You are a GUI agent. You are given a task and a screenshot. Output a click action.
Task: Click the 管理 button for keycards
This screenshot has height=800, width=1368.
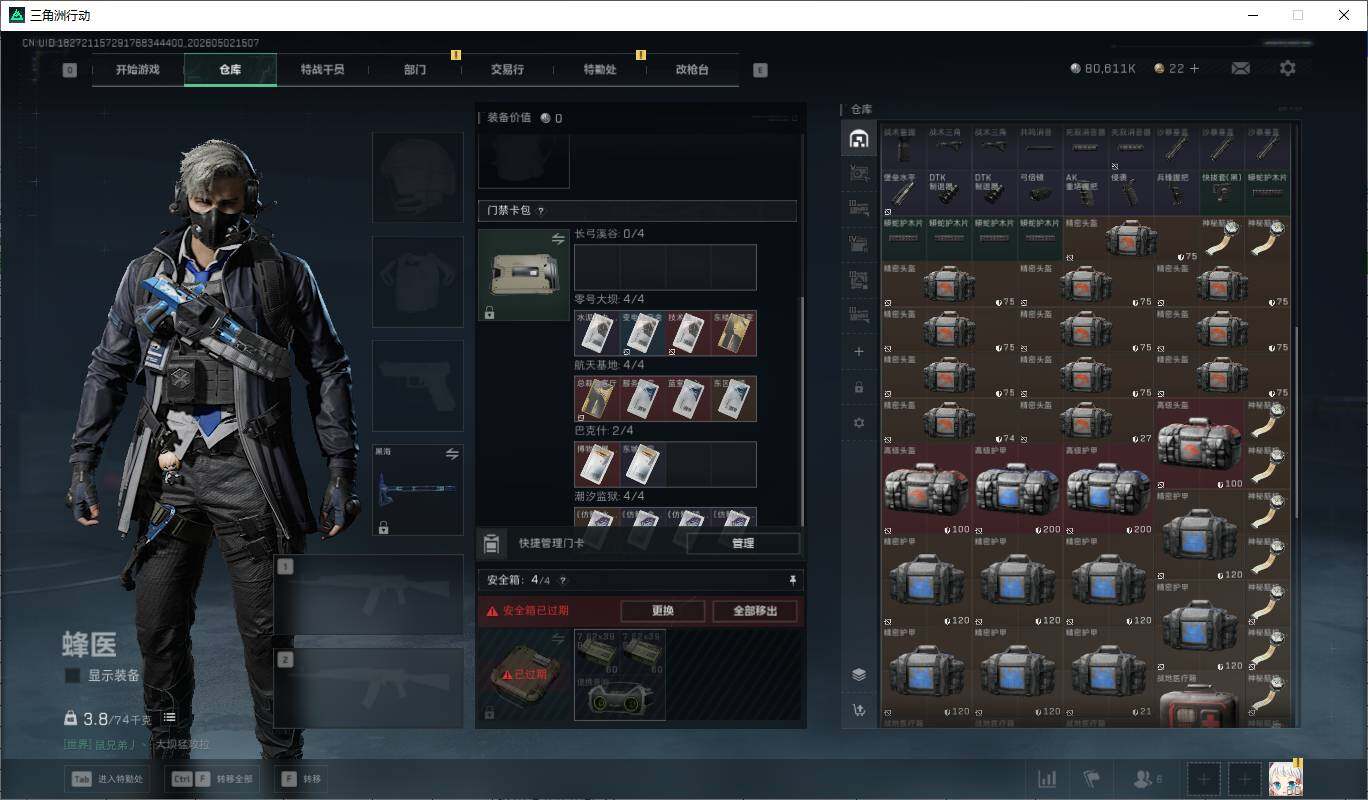[743, 544]
